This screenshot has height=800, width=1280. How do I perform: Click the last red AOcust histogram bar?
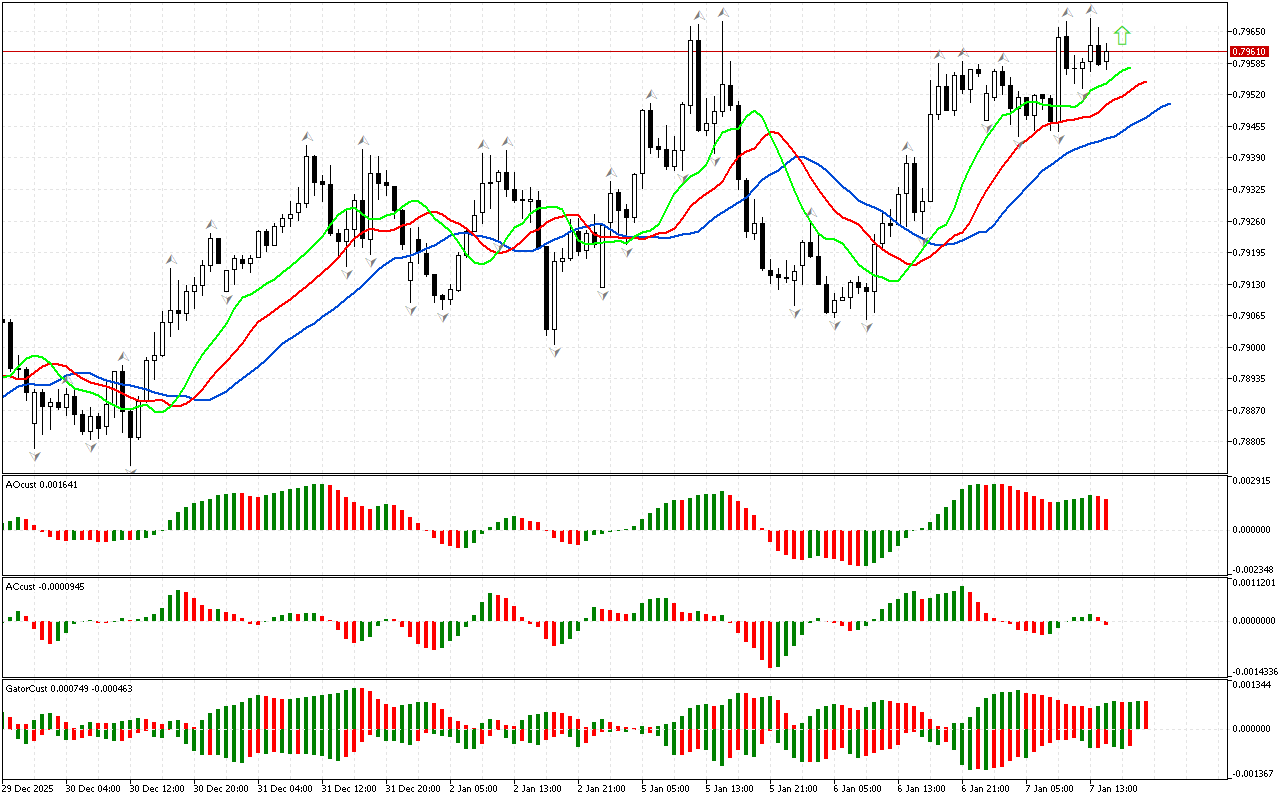pyautogui.click(x=1107, y=514)
